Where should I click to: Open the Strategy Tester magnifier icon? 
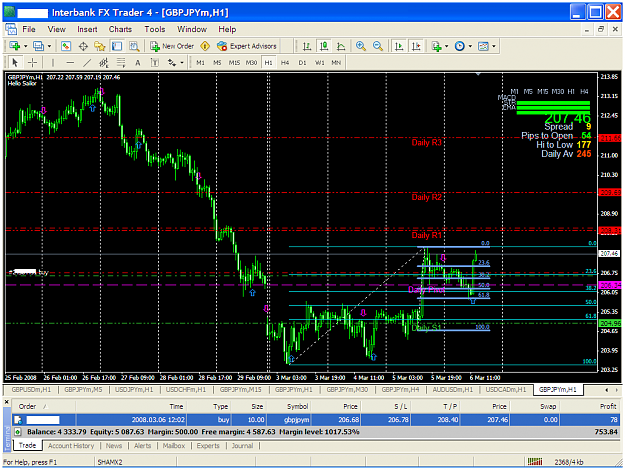tap(134, 46)
